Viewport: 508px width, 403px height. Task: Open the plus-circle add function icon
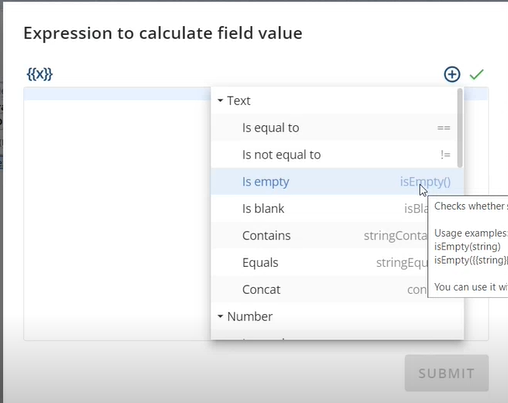452,74
